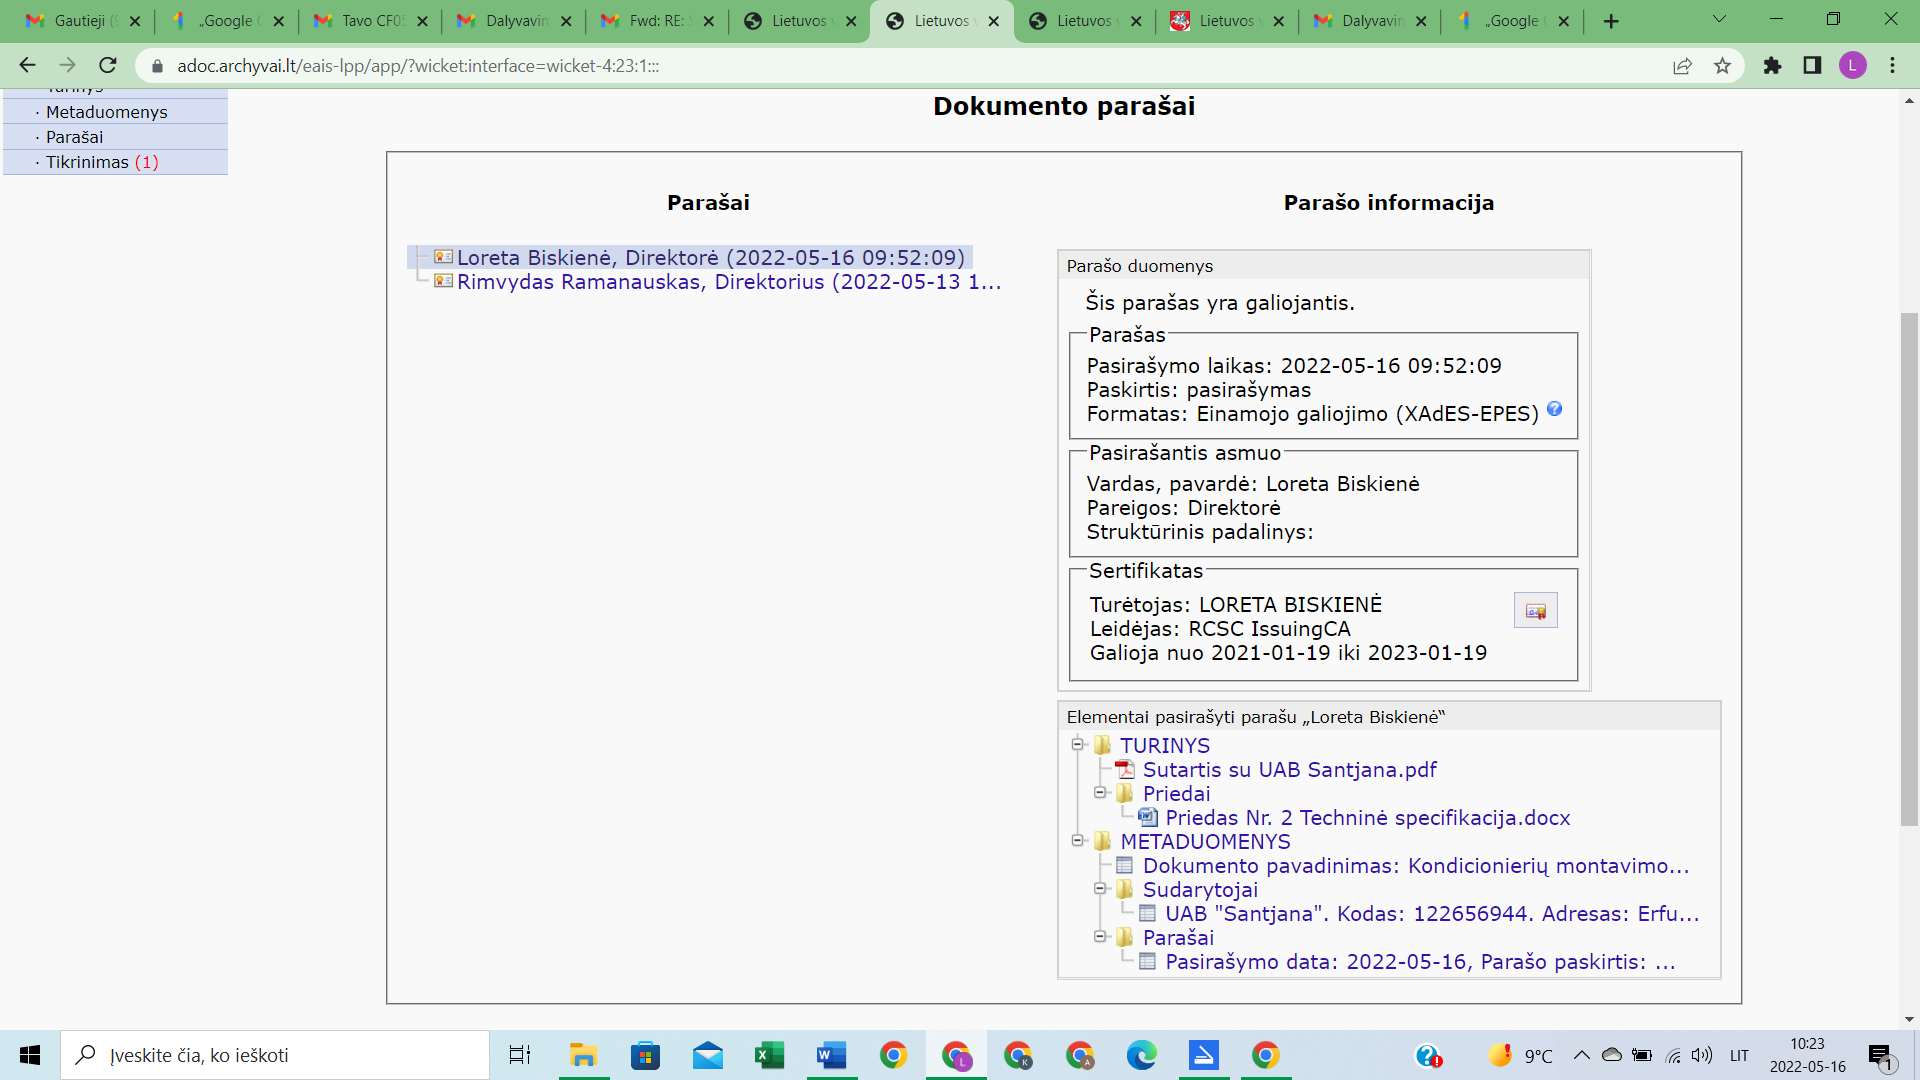Viewport: 1920px width, 1080px height.
Task: Collapse the Priedai tree node
Action: click(x=1100, y=792)
